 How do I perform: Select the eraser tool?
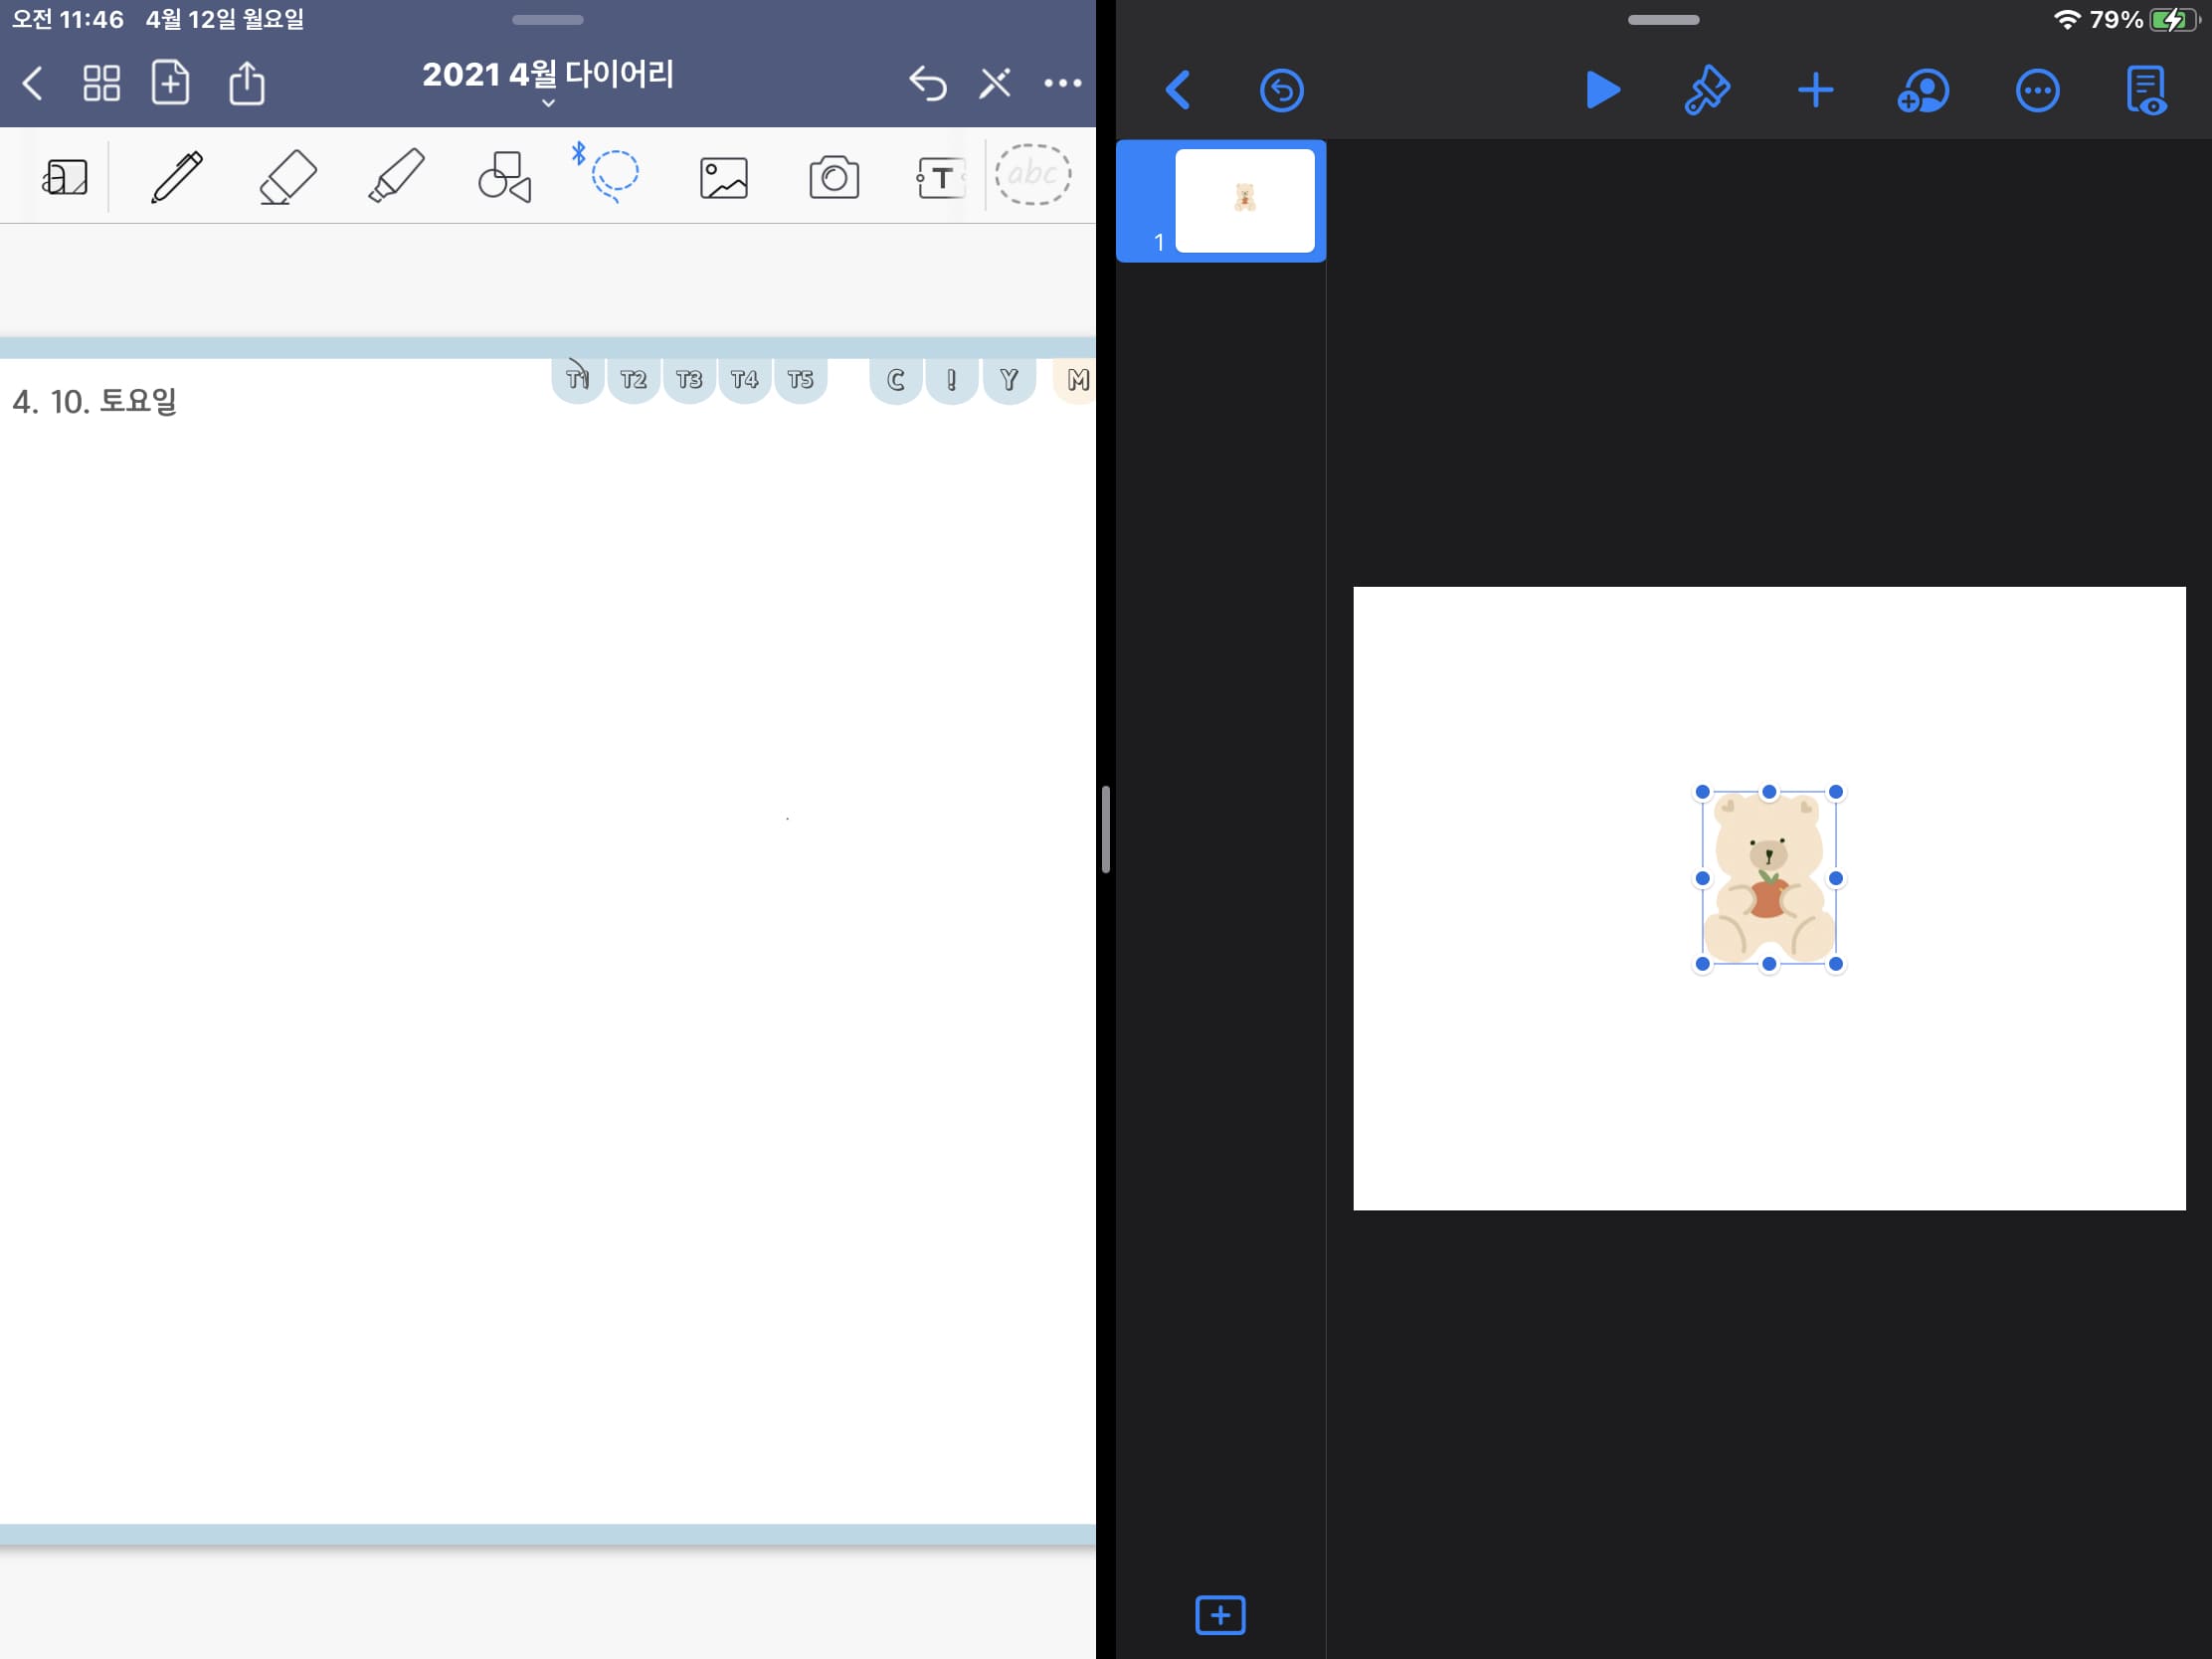tap(288, 177)
